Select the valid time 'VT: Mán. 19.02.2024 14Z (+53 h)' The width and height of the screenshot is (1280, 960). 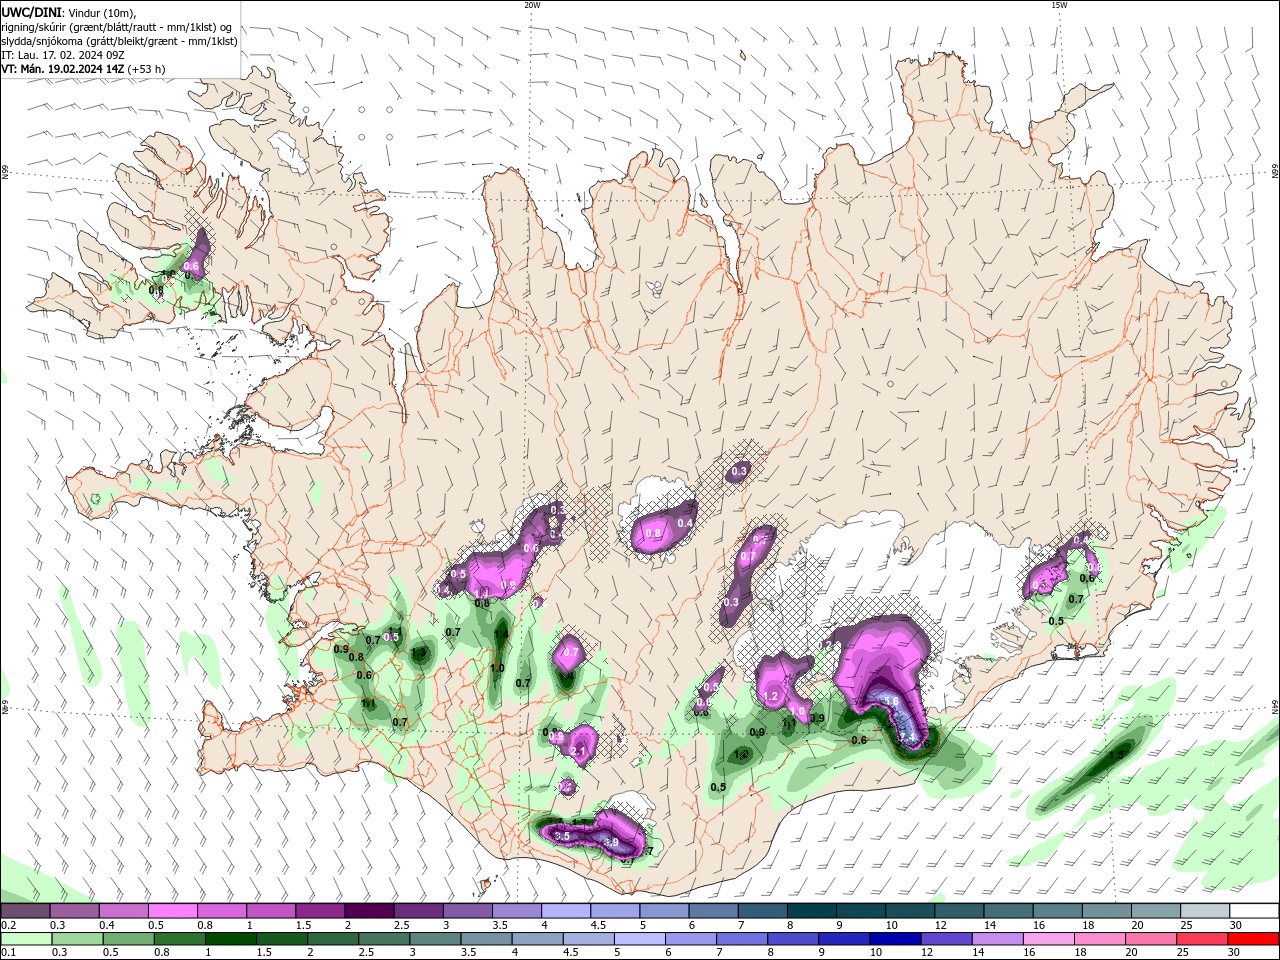click(x=84, y=69)
